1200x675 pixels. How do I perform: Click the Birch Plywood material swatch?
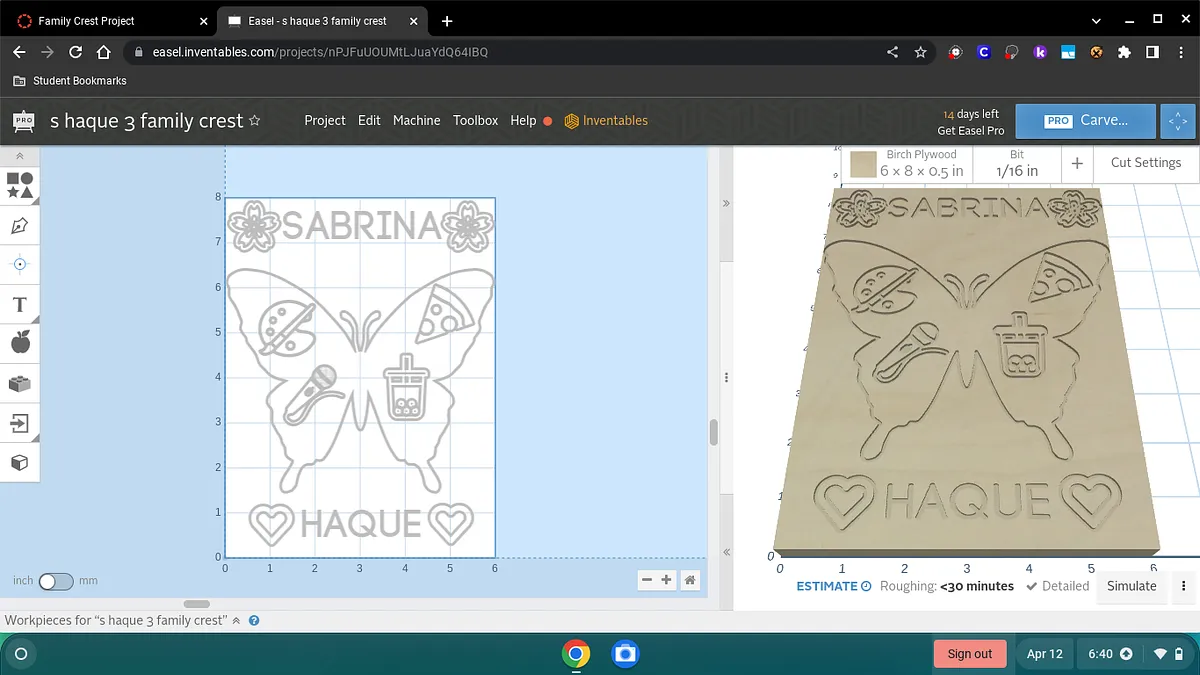click(864, 164)
